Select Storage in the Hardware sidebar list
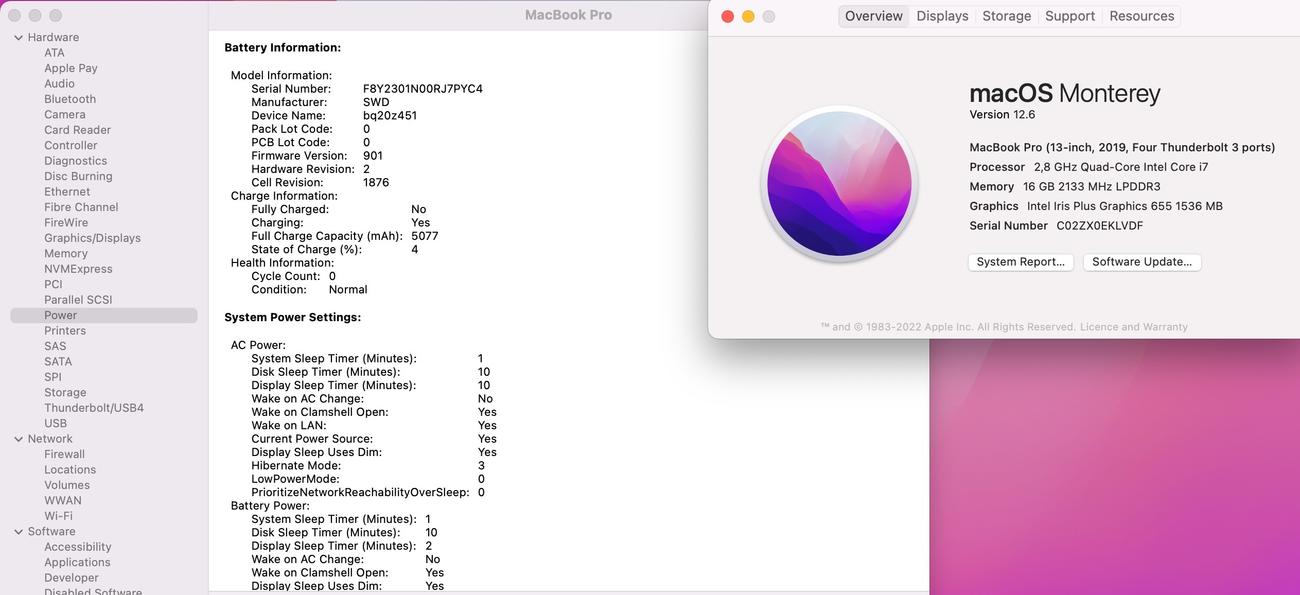The width and height of the screenshot is (1300, 595). [65, 393]
